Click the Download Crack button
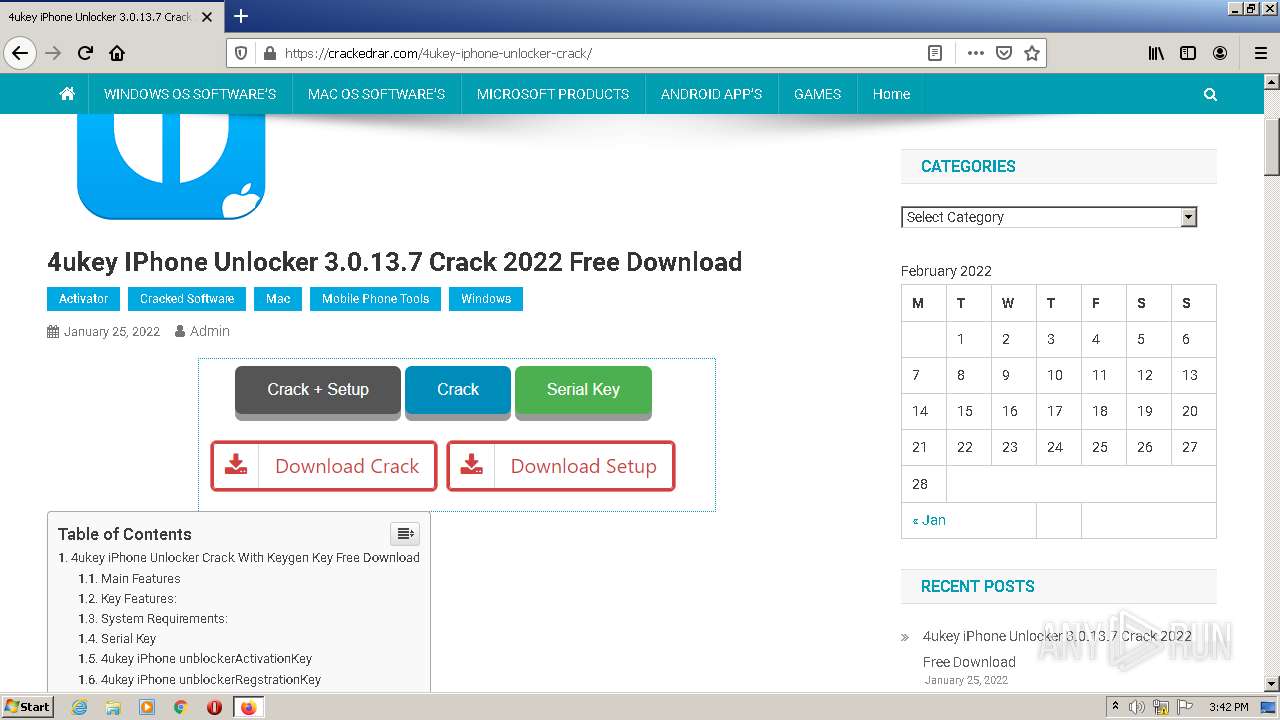 (324, 466)
